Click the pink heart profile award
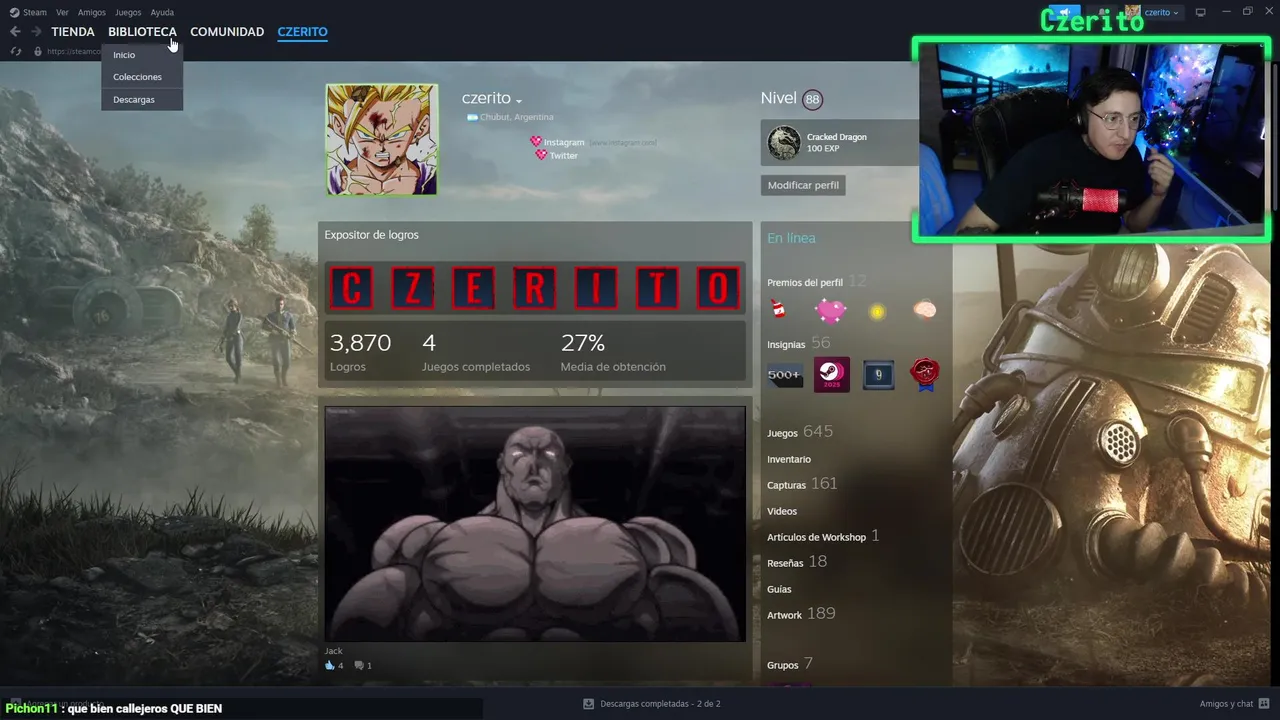 (x=830, y=311)
